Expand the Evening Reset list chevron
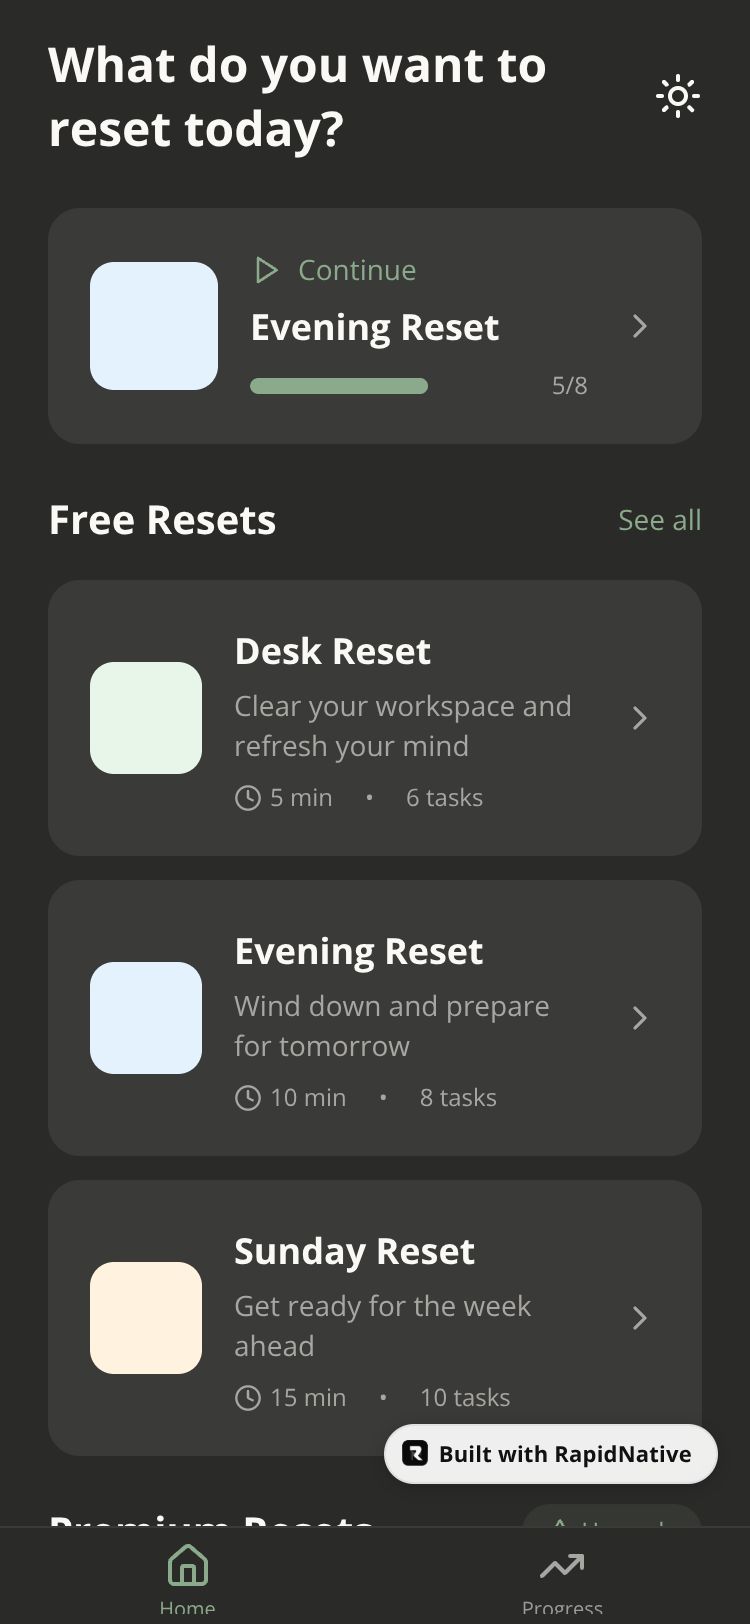Image resolution: width=750 pixels, height=1624 pixels. [640, 1018]
